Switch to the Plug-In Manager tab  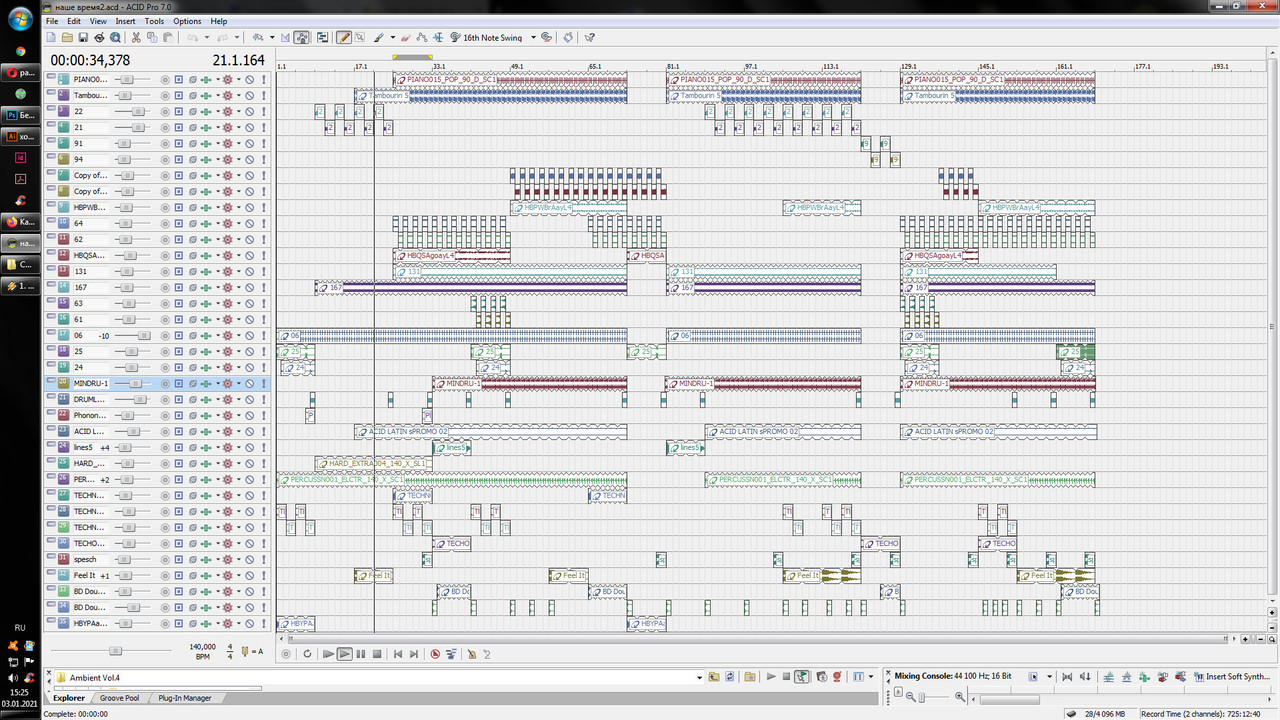pos(185,698)
